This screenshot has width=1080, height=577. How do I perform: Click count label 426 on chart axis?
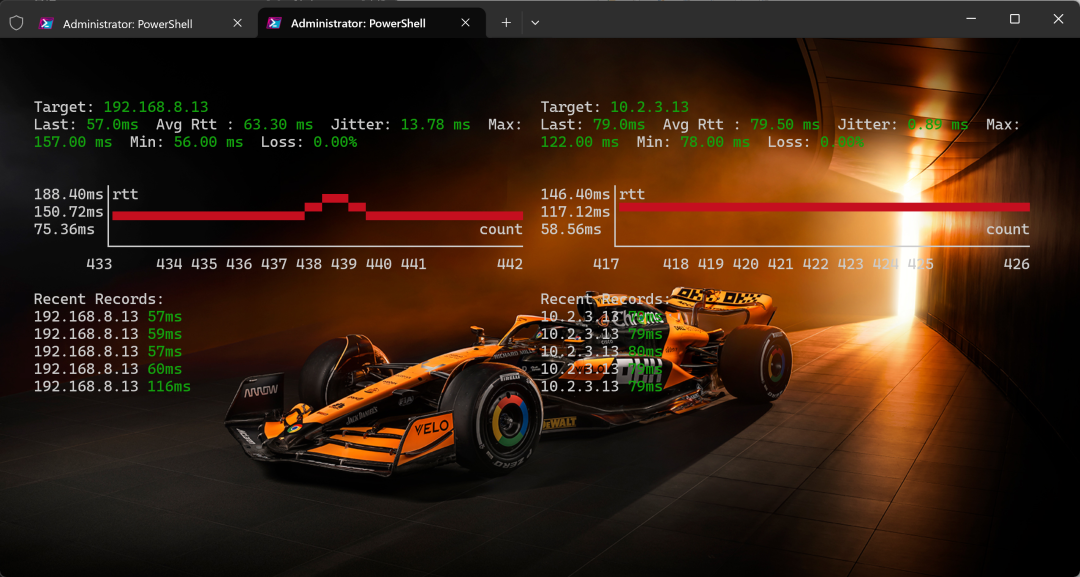click(1017, 264)
